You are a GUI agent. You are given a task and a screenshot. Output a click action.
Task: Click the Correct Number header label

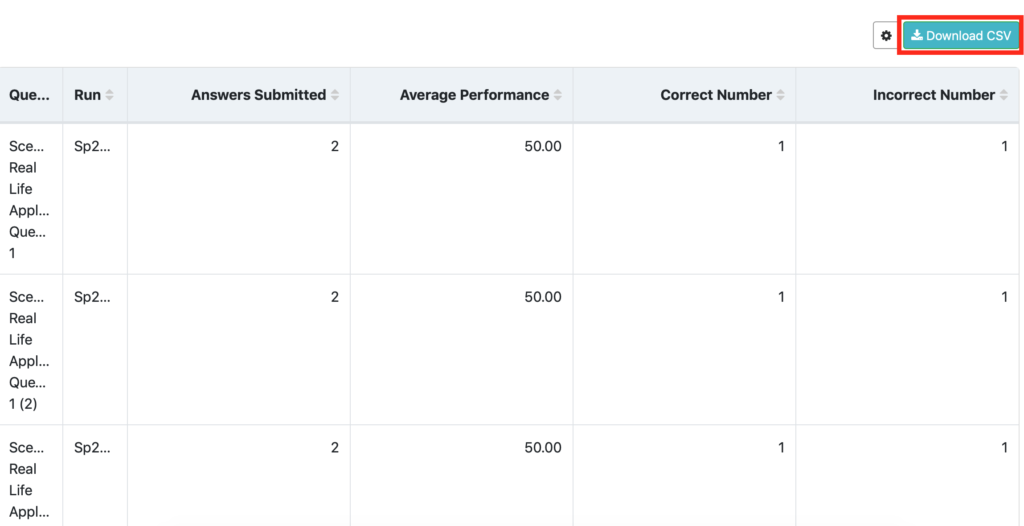pos(716,95)
